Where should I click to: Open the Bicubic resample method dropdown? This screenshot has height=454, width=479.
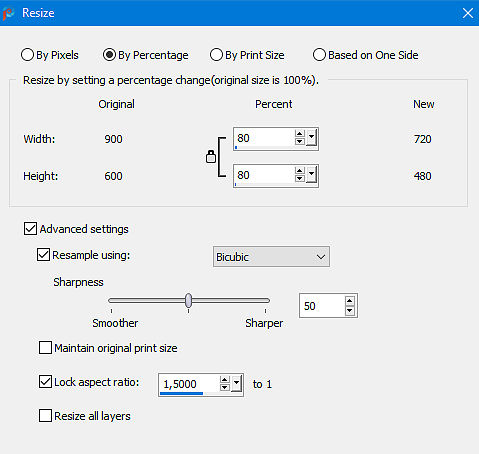(271, 257)
